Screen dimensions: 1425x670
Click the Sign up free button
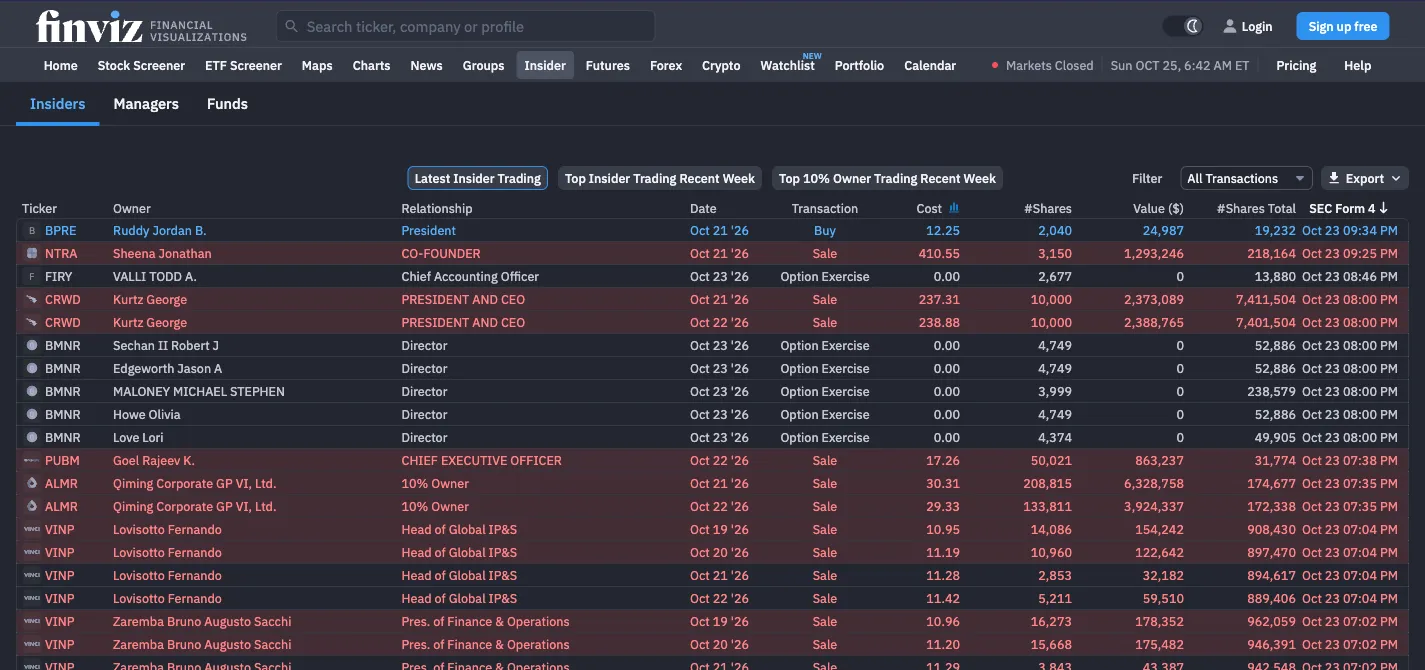1342,27
